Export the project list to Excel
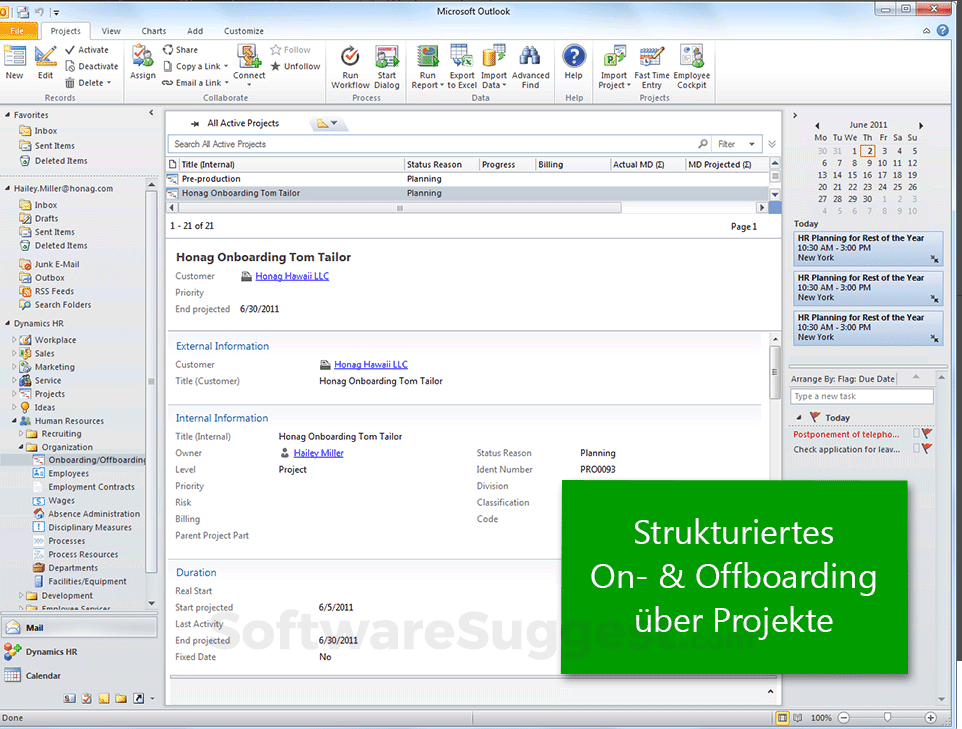This screenshot has width=962, height=729. (x=461, y=65)
